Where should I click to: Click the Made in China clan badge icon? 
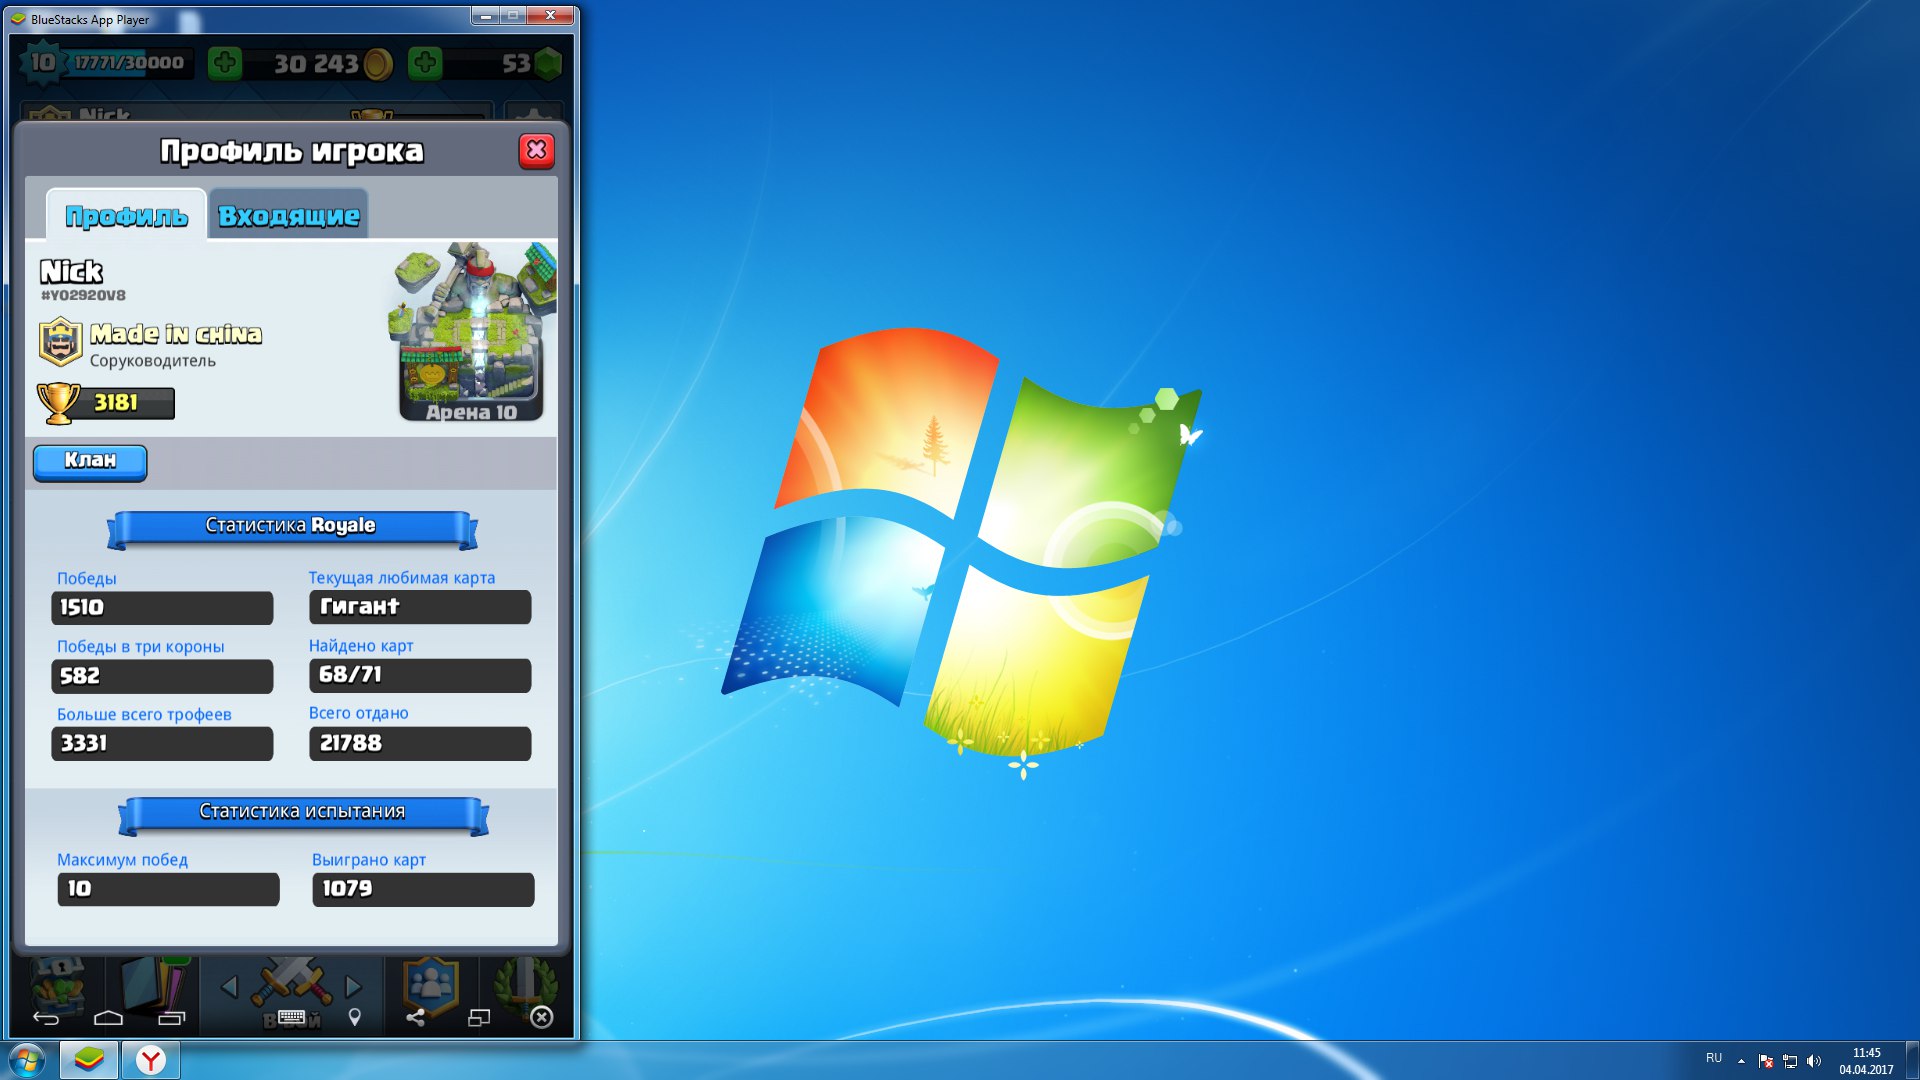(x=60, y=342)
